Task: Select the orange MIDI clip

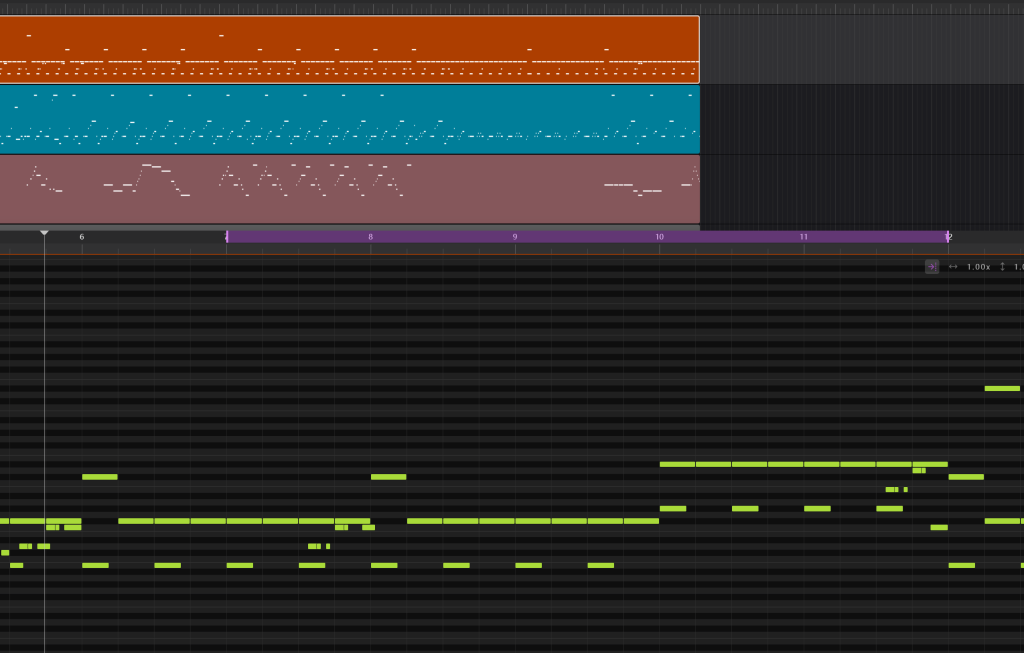Action: pos(348,49)
